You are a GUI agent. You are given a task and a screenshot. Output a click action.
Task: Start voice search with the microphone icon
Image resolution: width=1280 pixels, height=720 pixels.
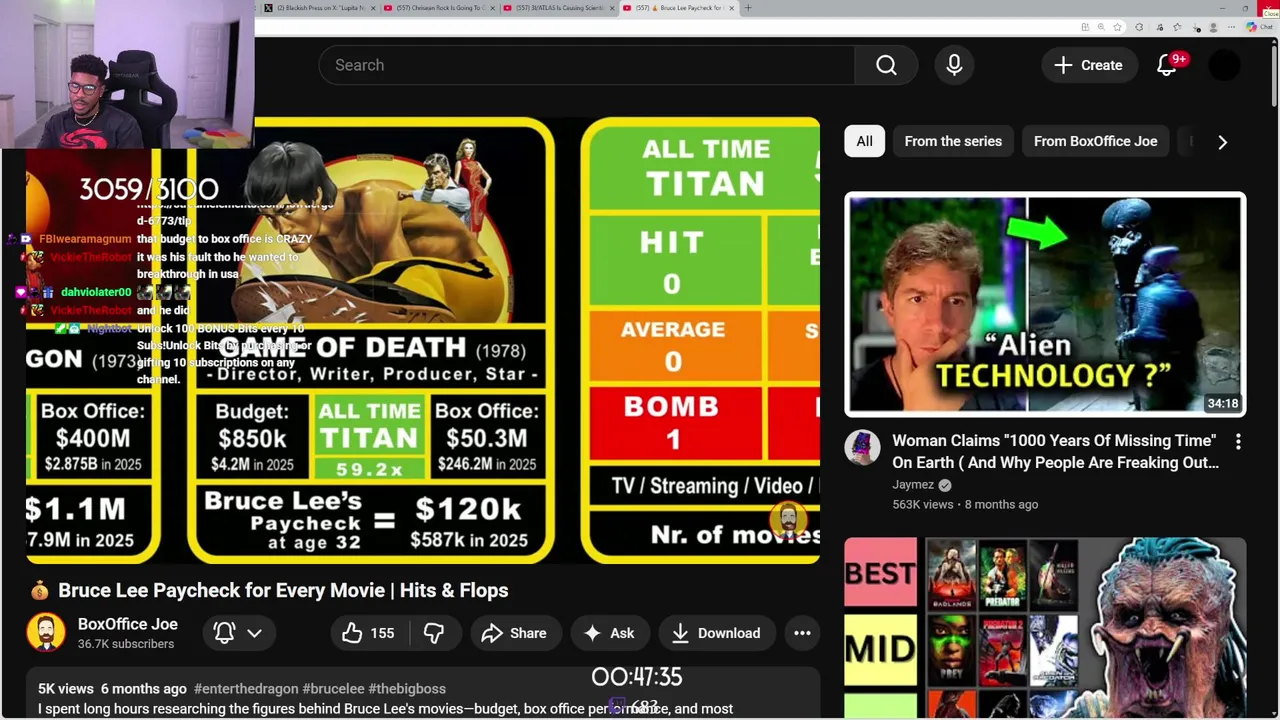(954, 65)
